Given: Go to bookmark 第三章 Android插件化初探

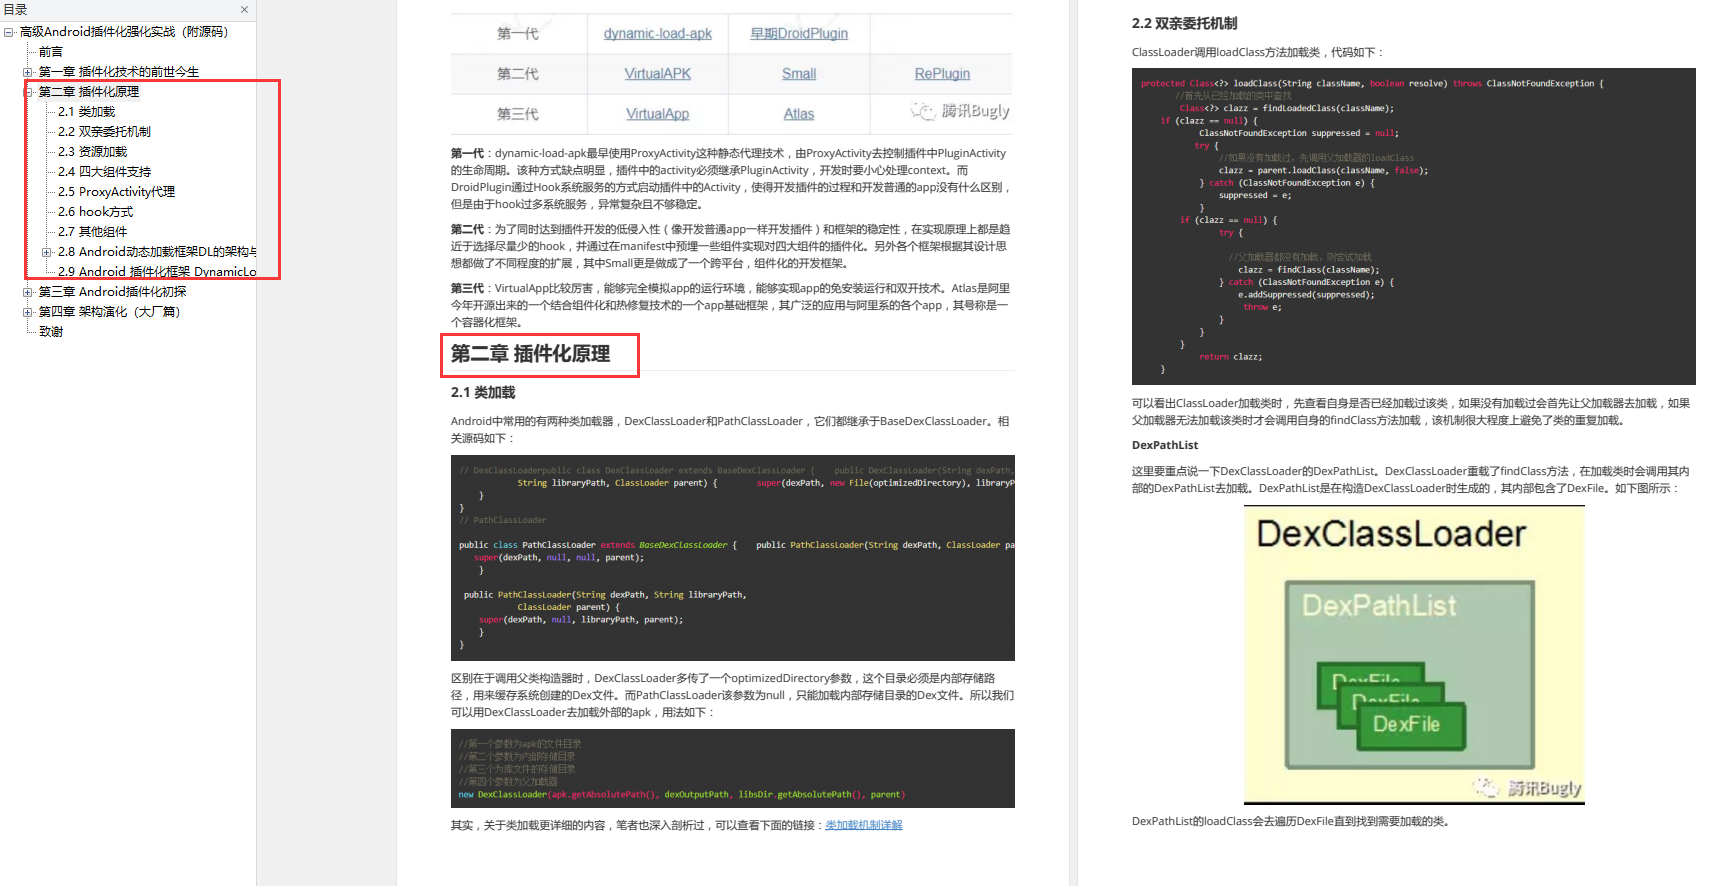Looking at the screenshot, I should pyautogui.click(x=113, y=292).
